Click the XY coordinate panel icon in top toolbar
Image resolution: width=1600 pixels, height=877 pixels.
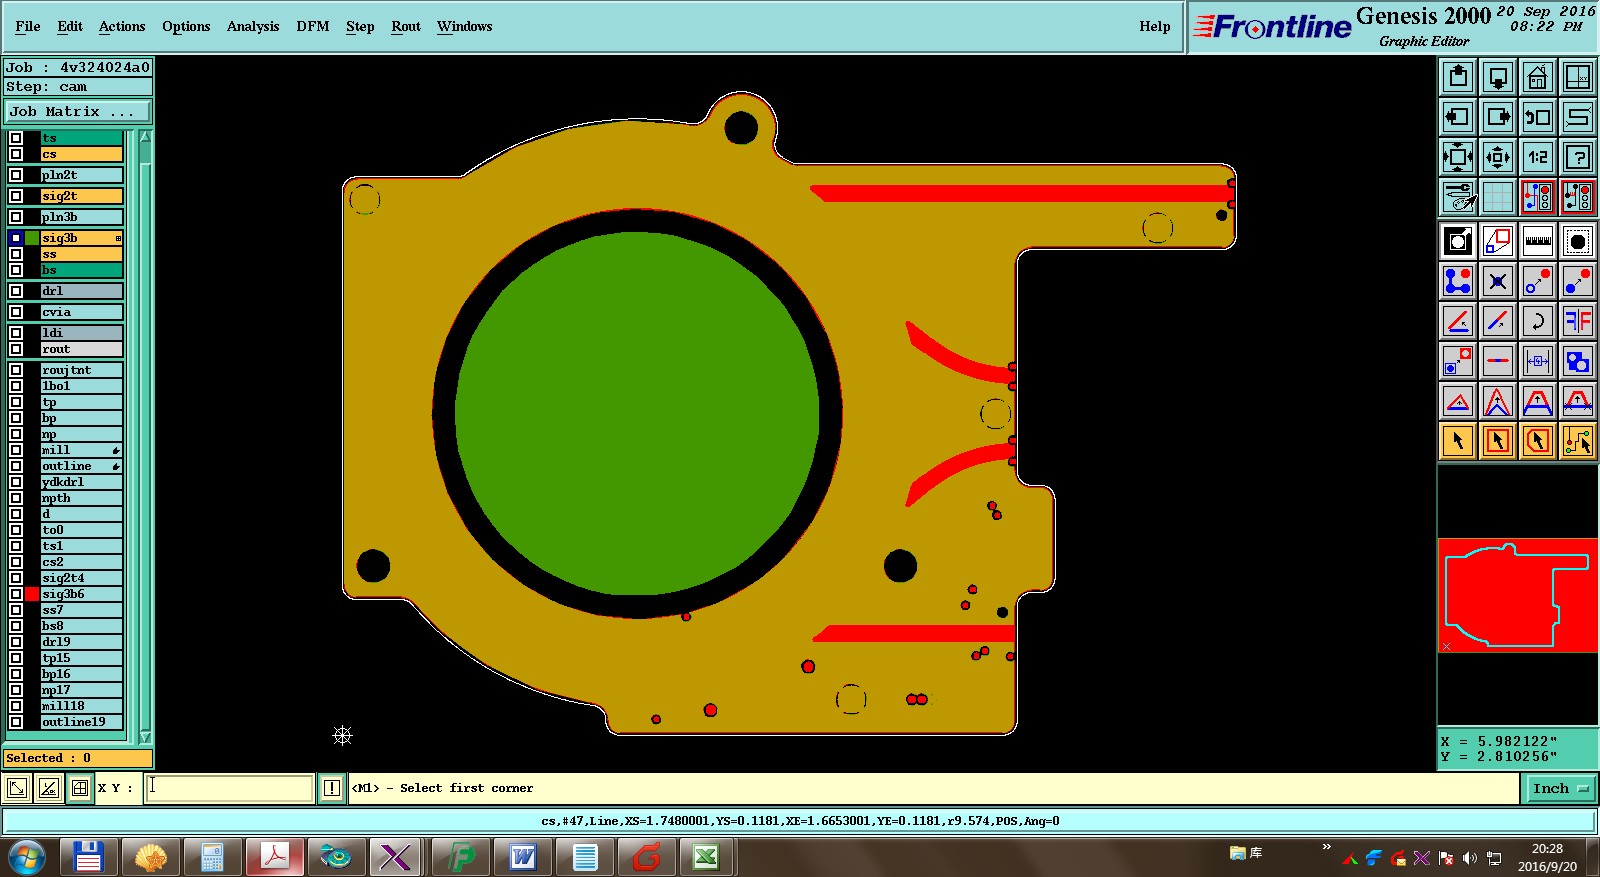coord(1578,77)
